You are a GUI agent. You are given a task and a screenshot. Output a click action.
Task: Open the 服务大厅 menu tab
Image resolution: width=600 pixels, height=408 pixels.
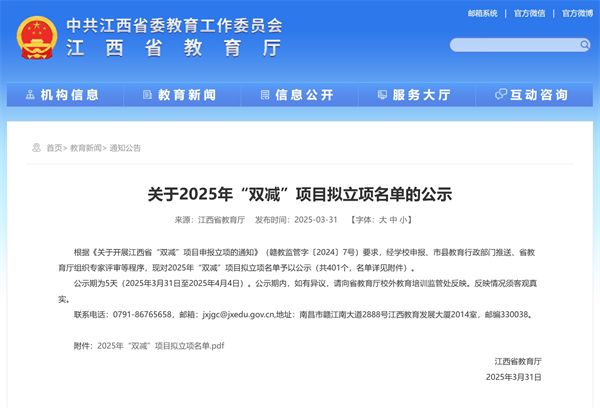point(421,95)
